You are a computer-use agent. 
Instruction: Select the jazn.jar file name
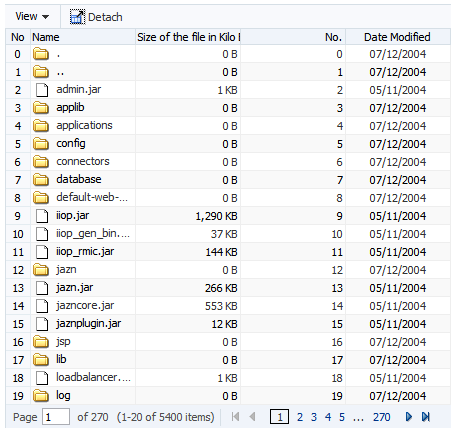tap(75, 288)
